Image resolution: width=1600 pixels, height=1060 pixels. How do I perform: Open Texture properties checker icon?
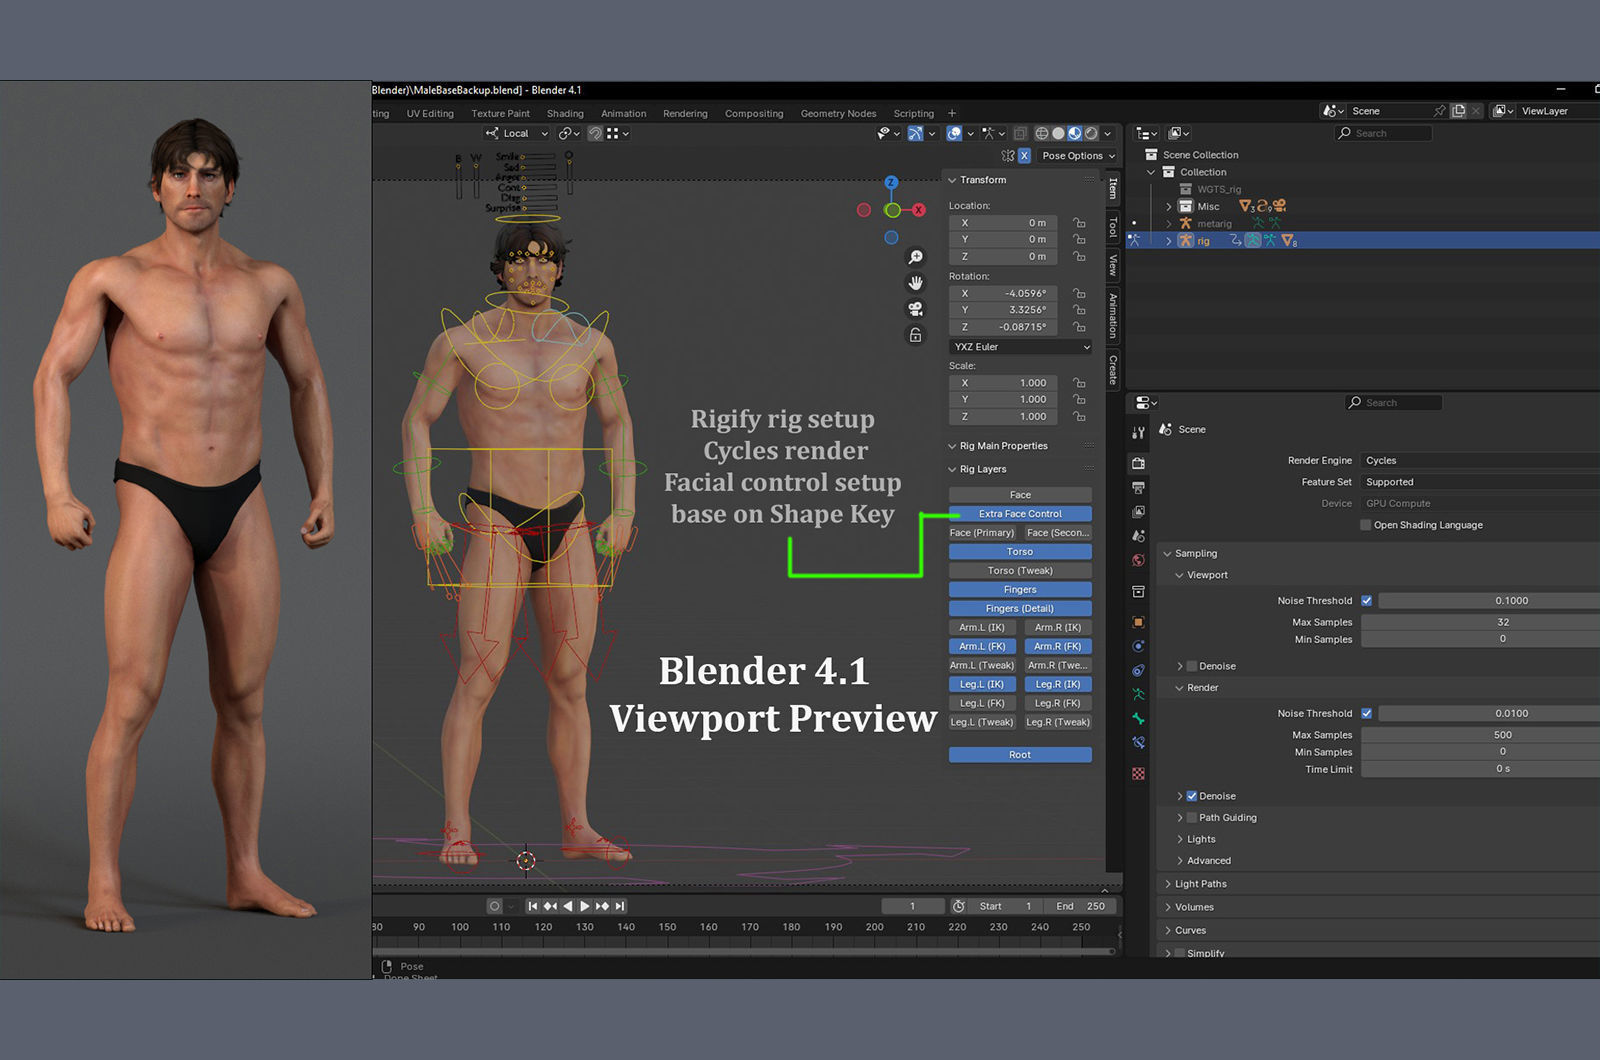click(x=1138, y=774)
